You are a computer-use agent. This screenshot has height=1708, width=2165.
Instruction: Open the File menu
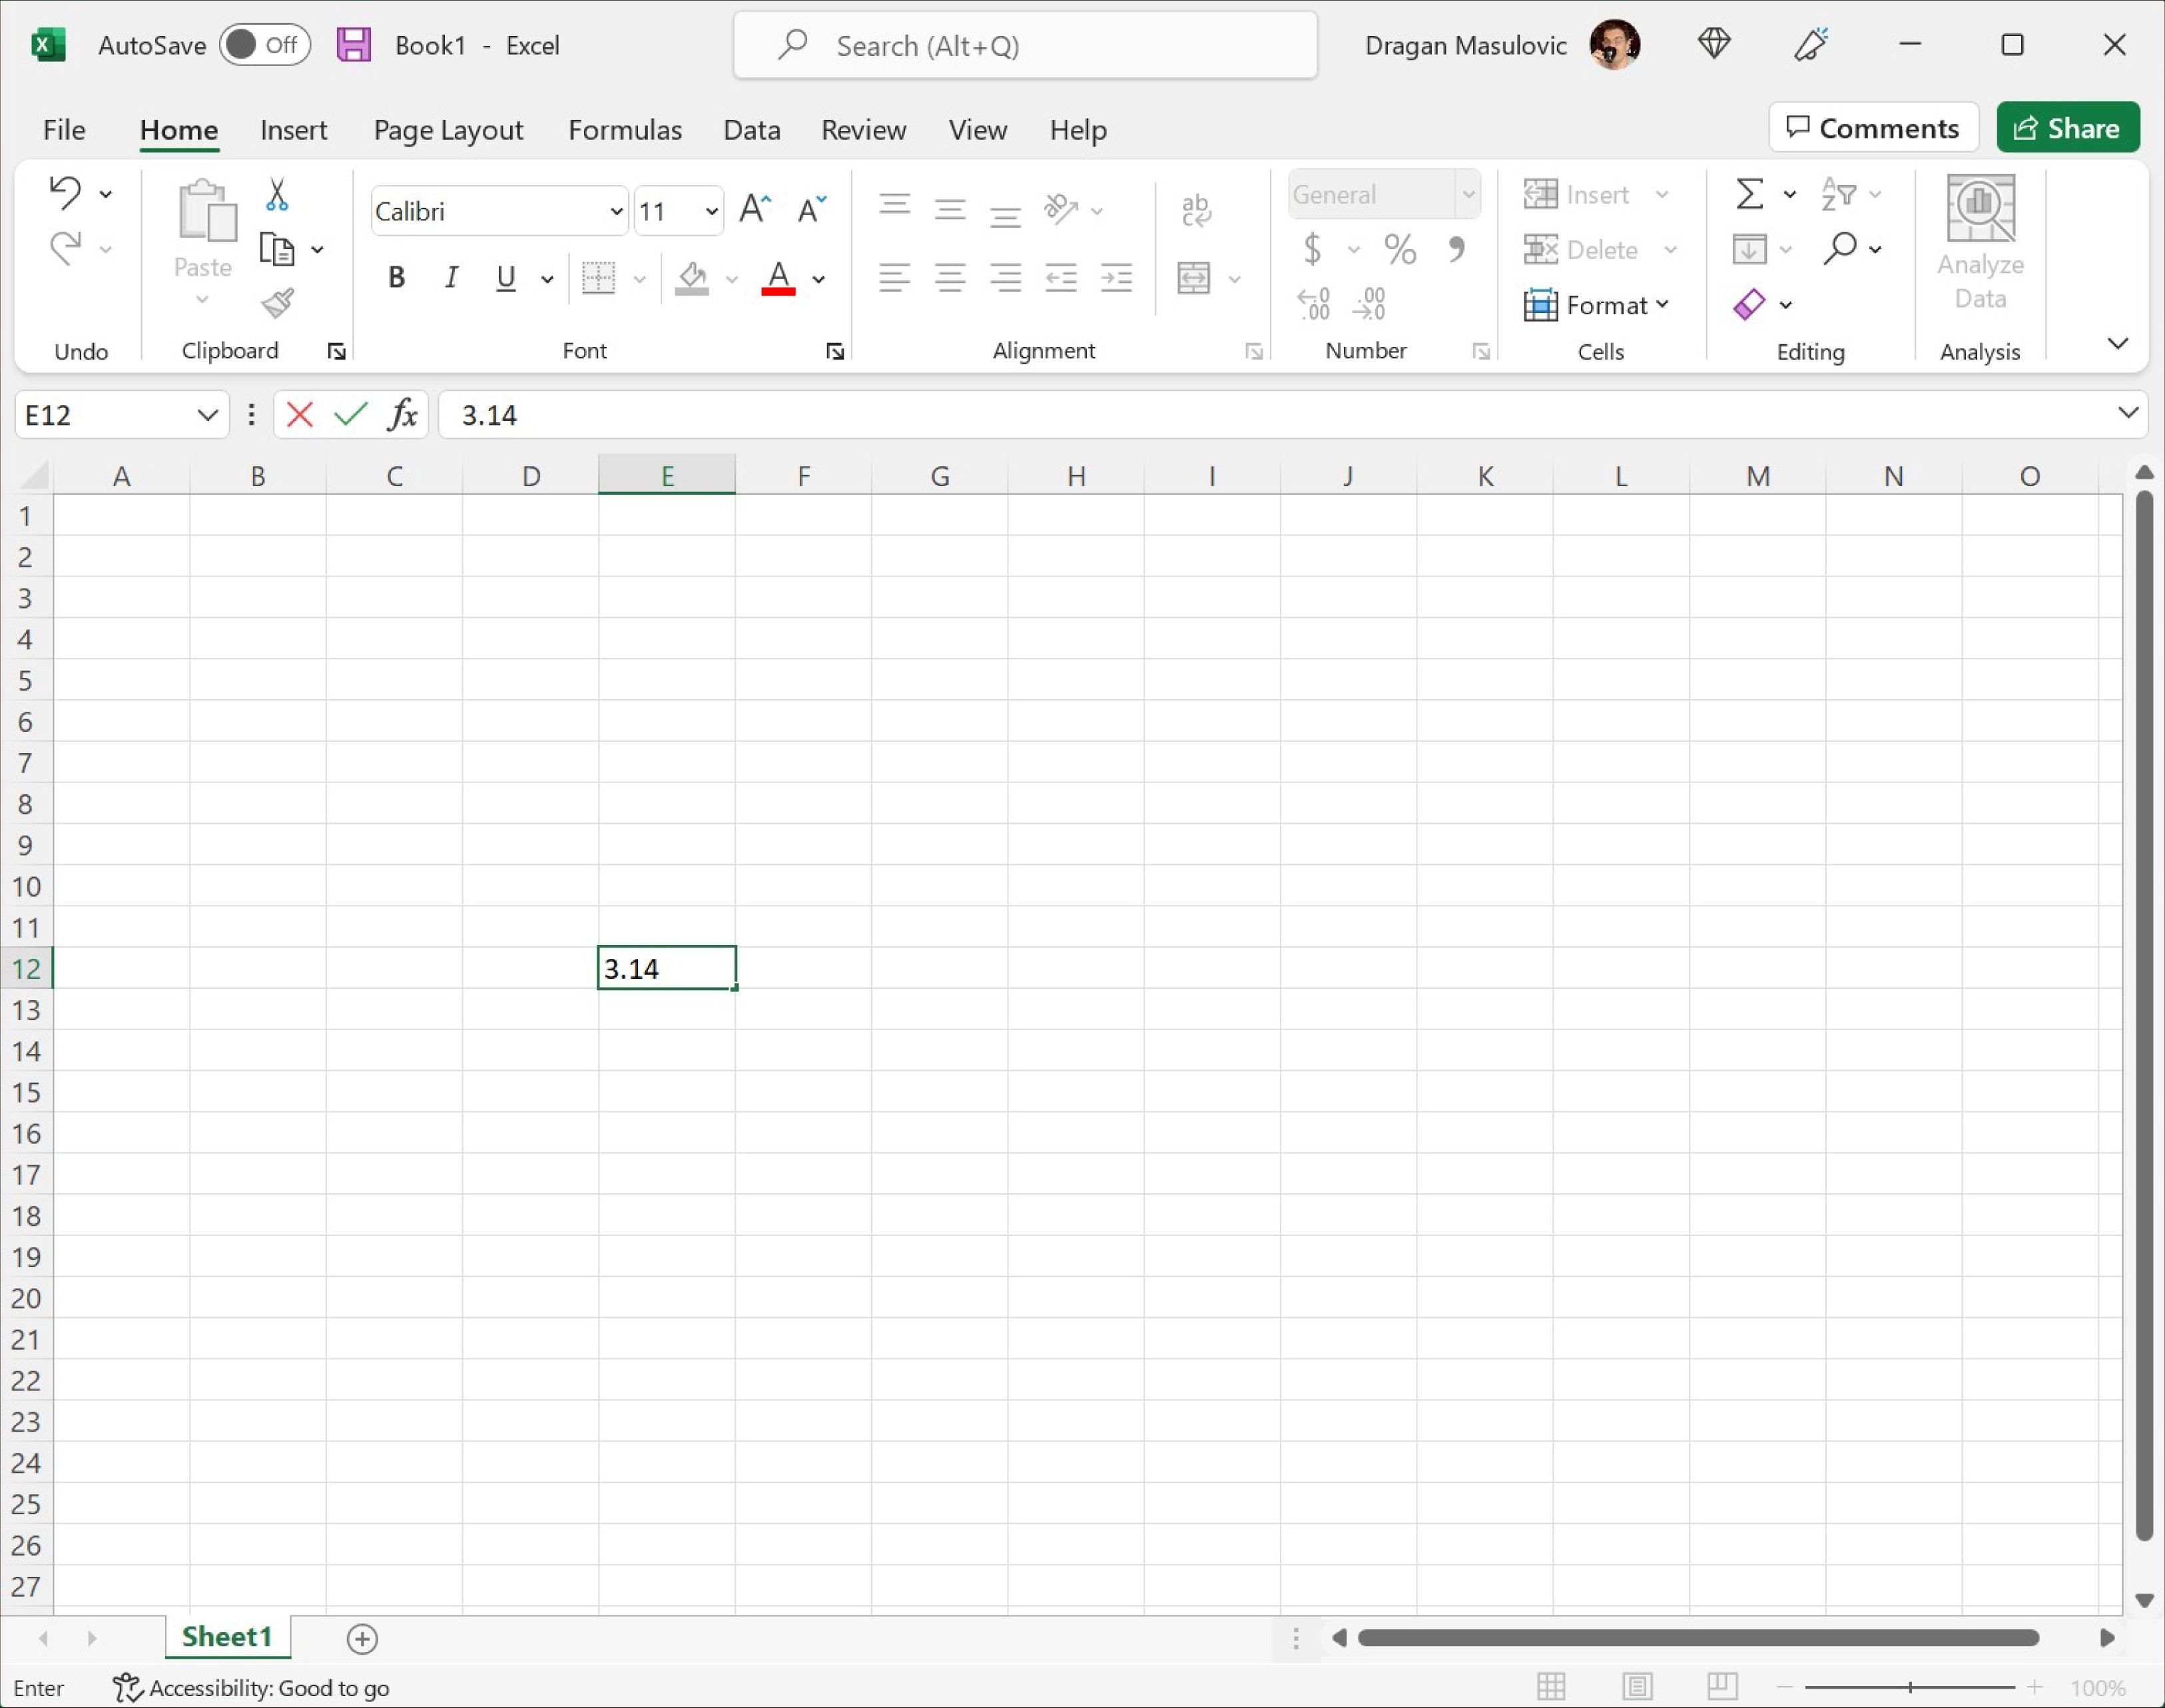pos(64,130)
